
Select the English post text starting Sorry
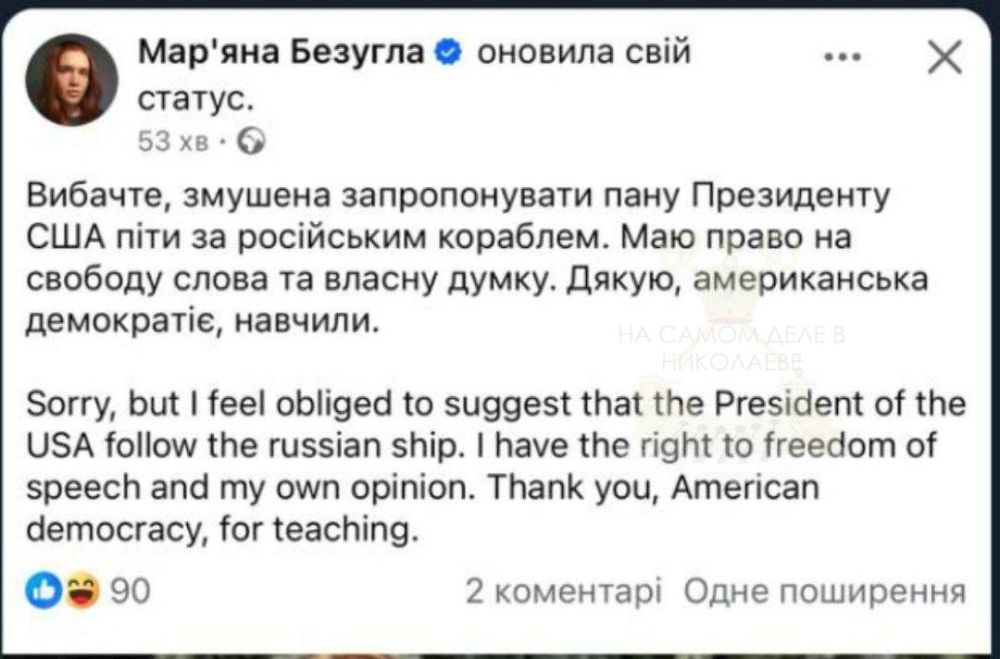(x=496, y=466)
